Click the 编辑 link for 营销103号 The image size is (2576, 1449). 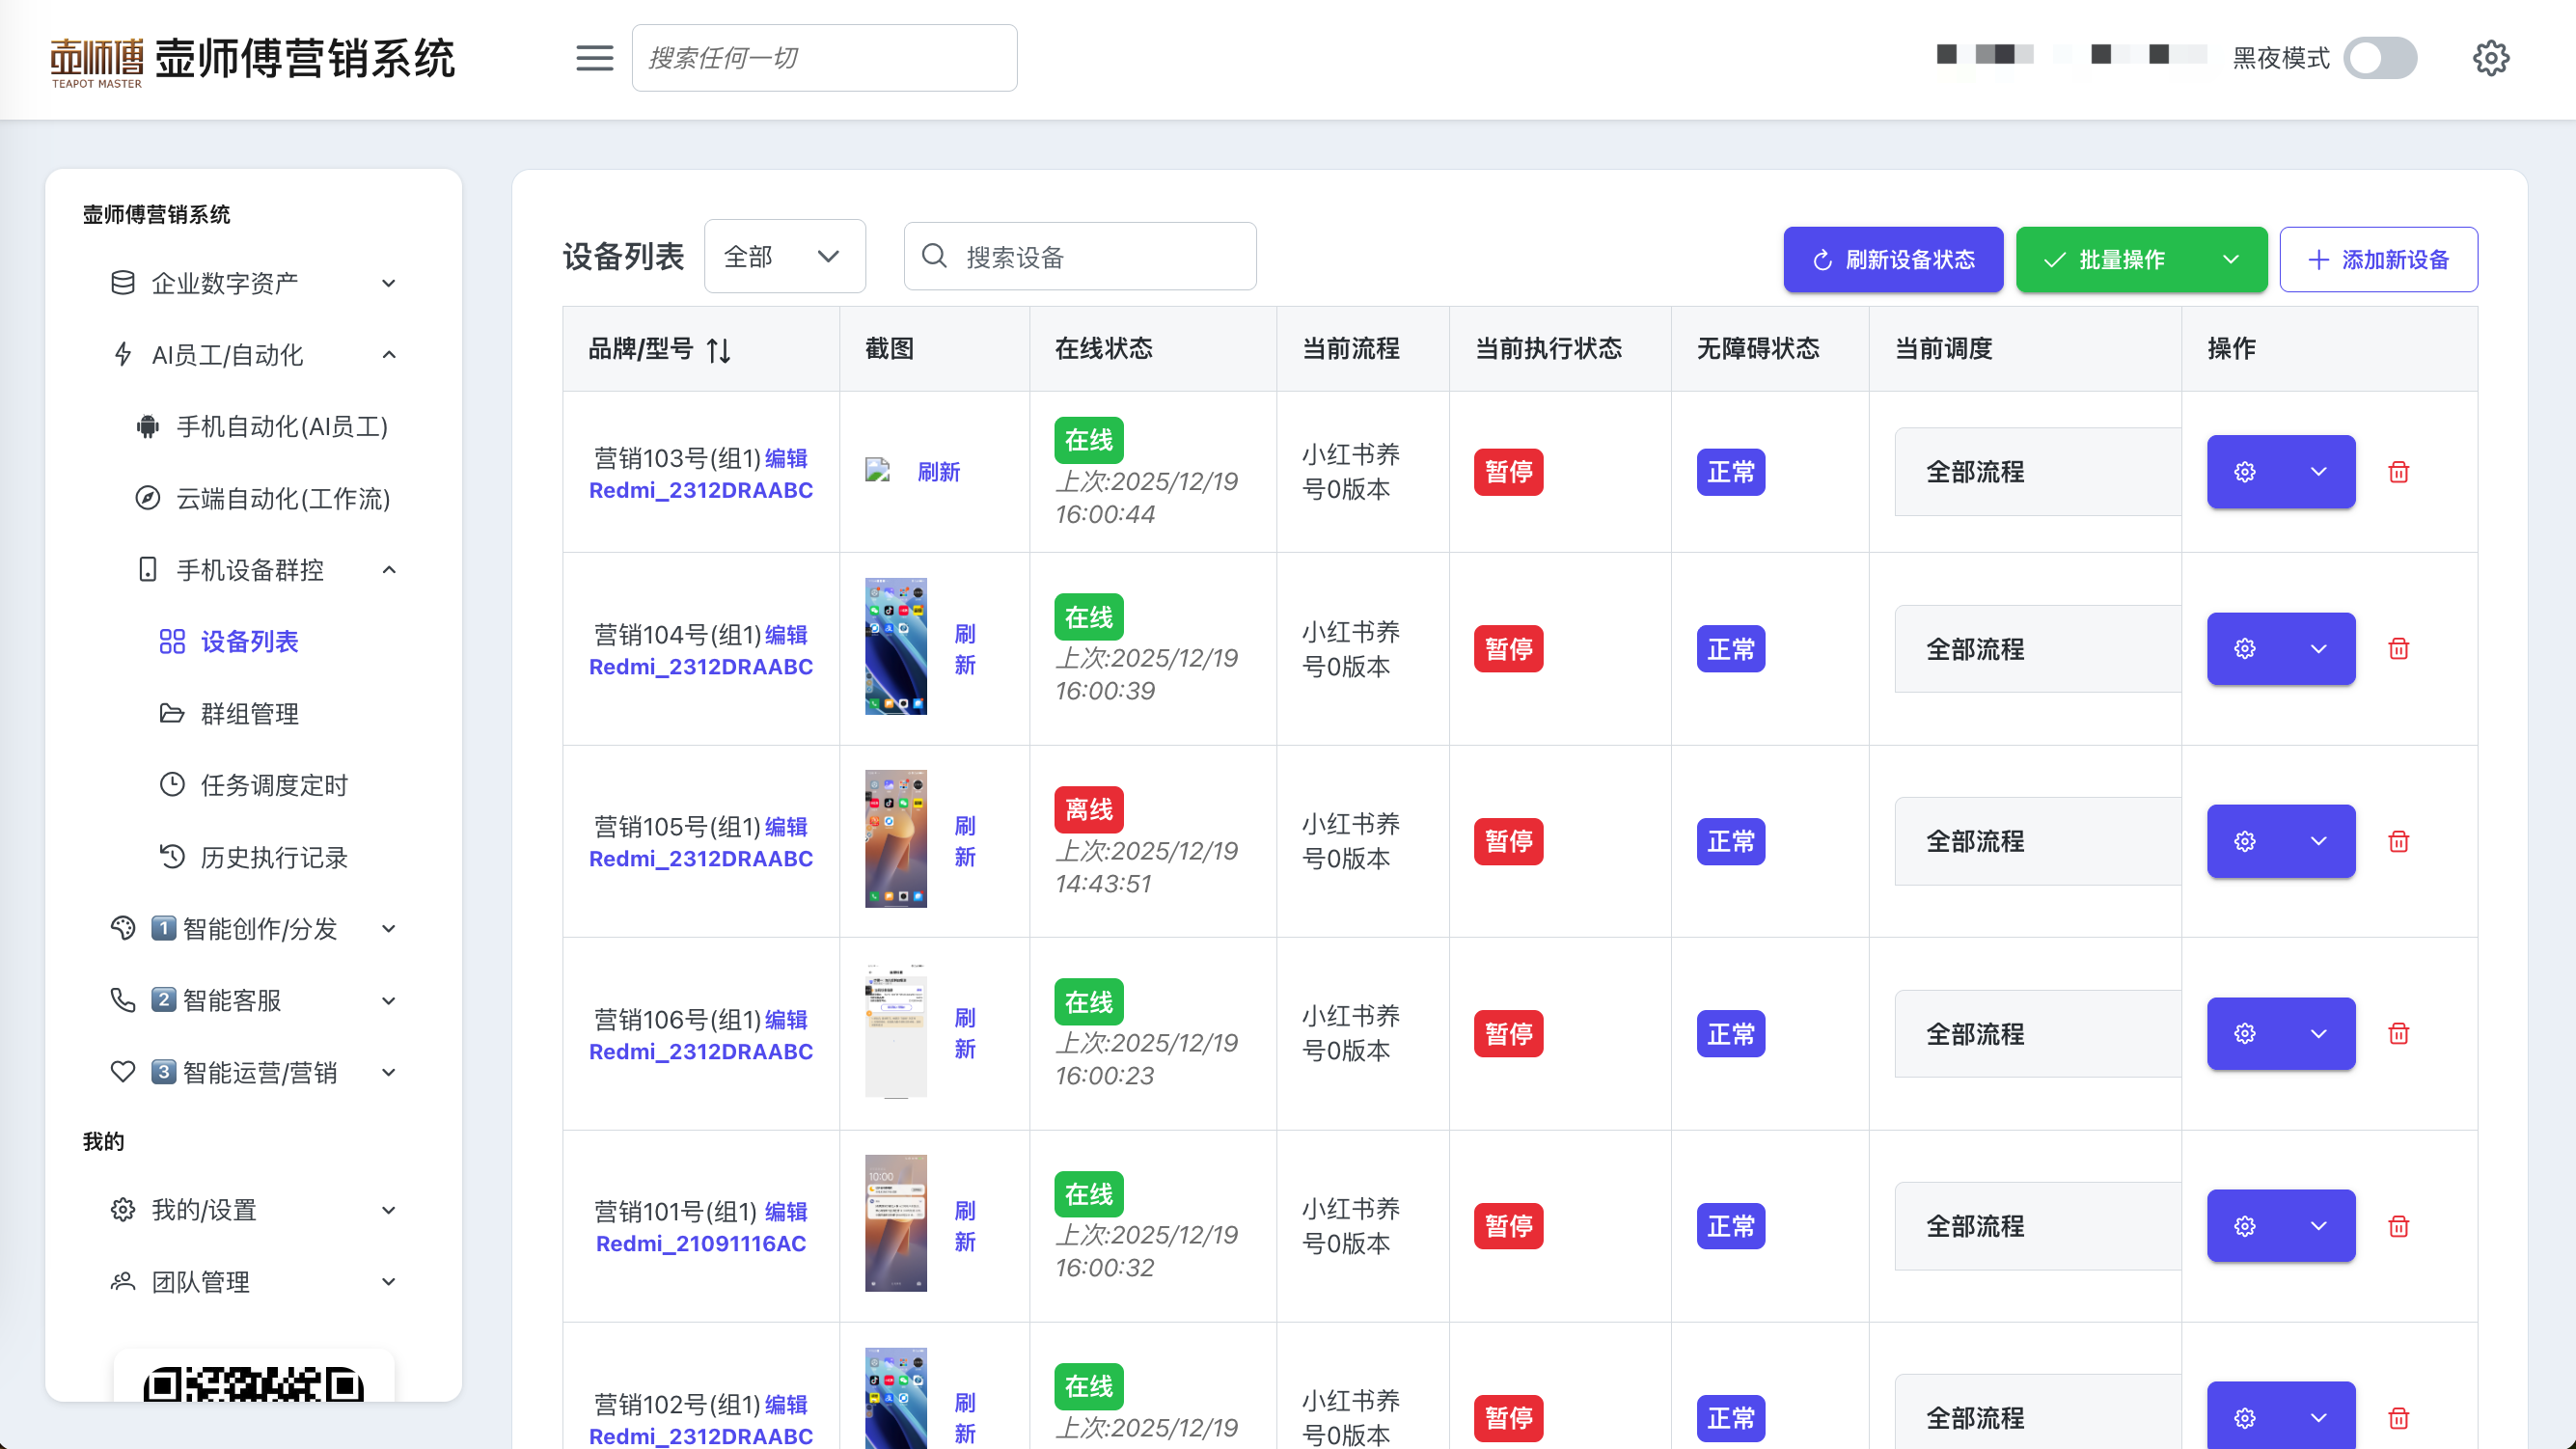[x=786, y=458]
